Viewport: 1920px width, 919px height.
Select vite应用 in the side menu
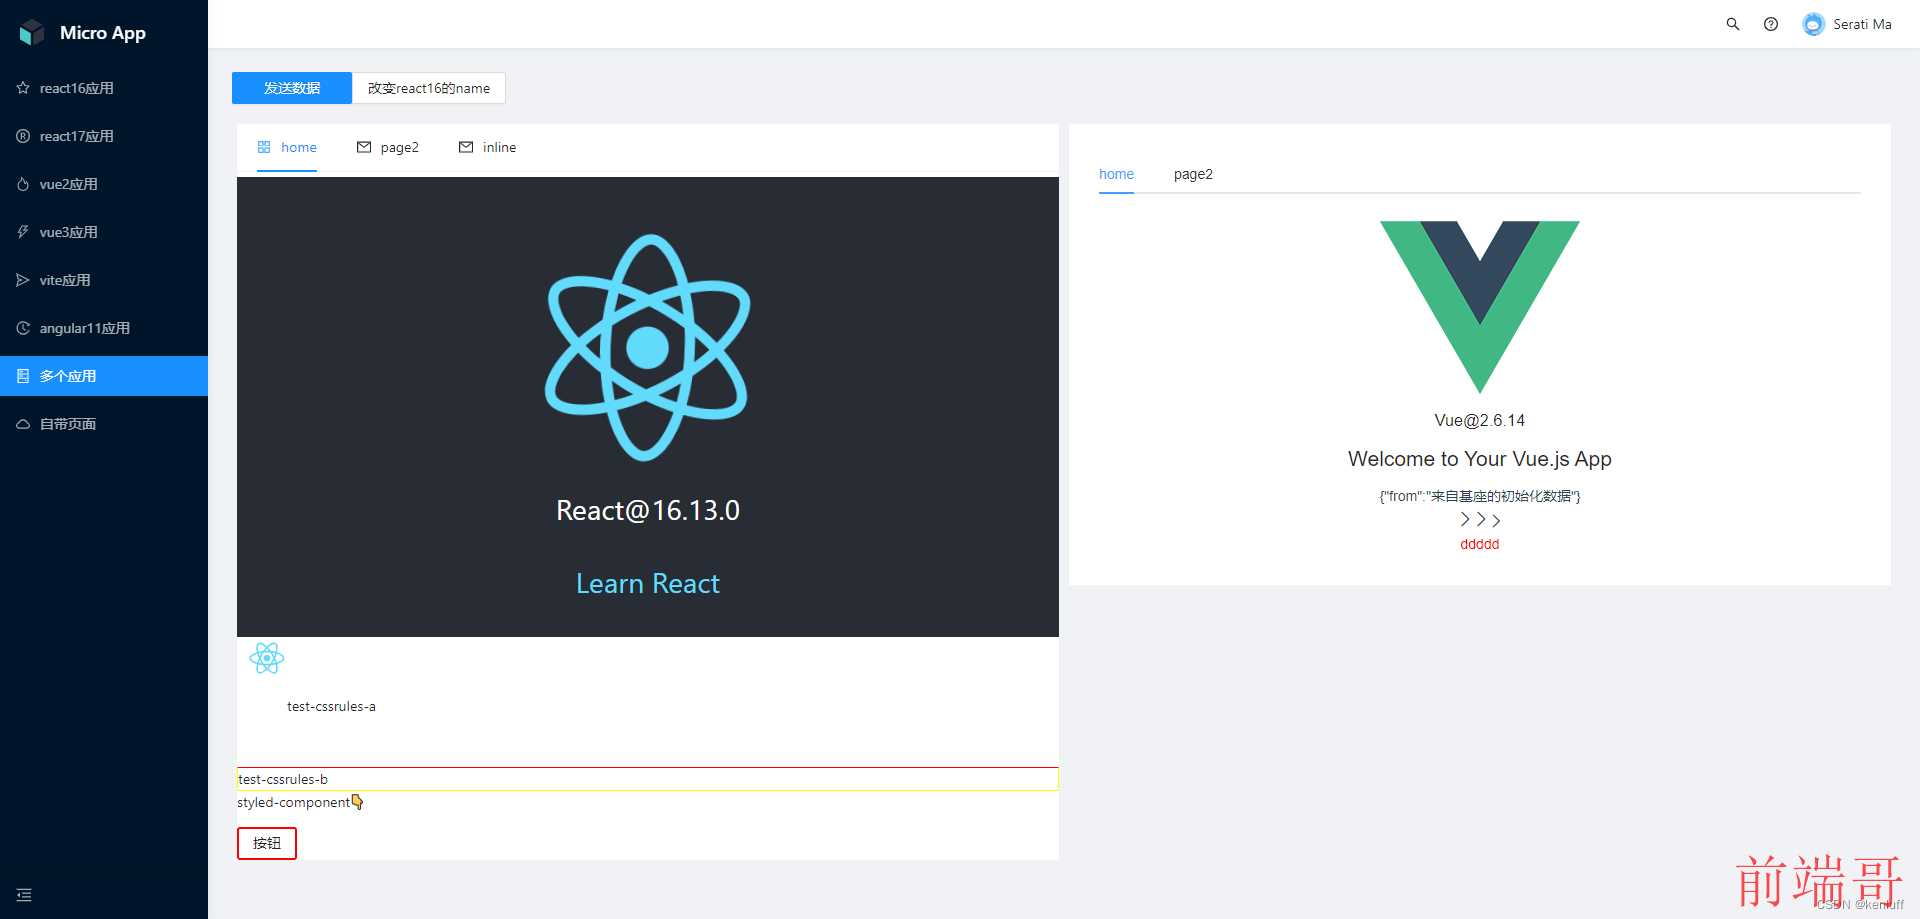pyautogui.click(x=104, y=280)
